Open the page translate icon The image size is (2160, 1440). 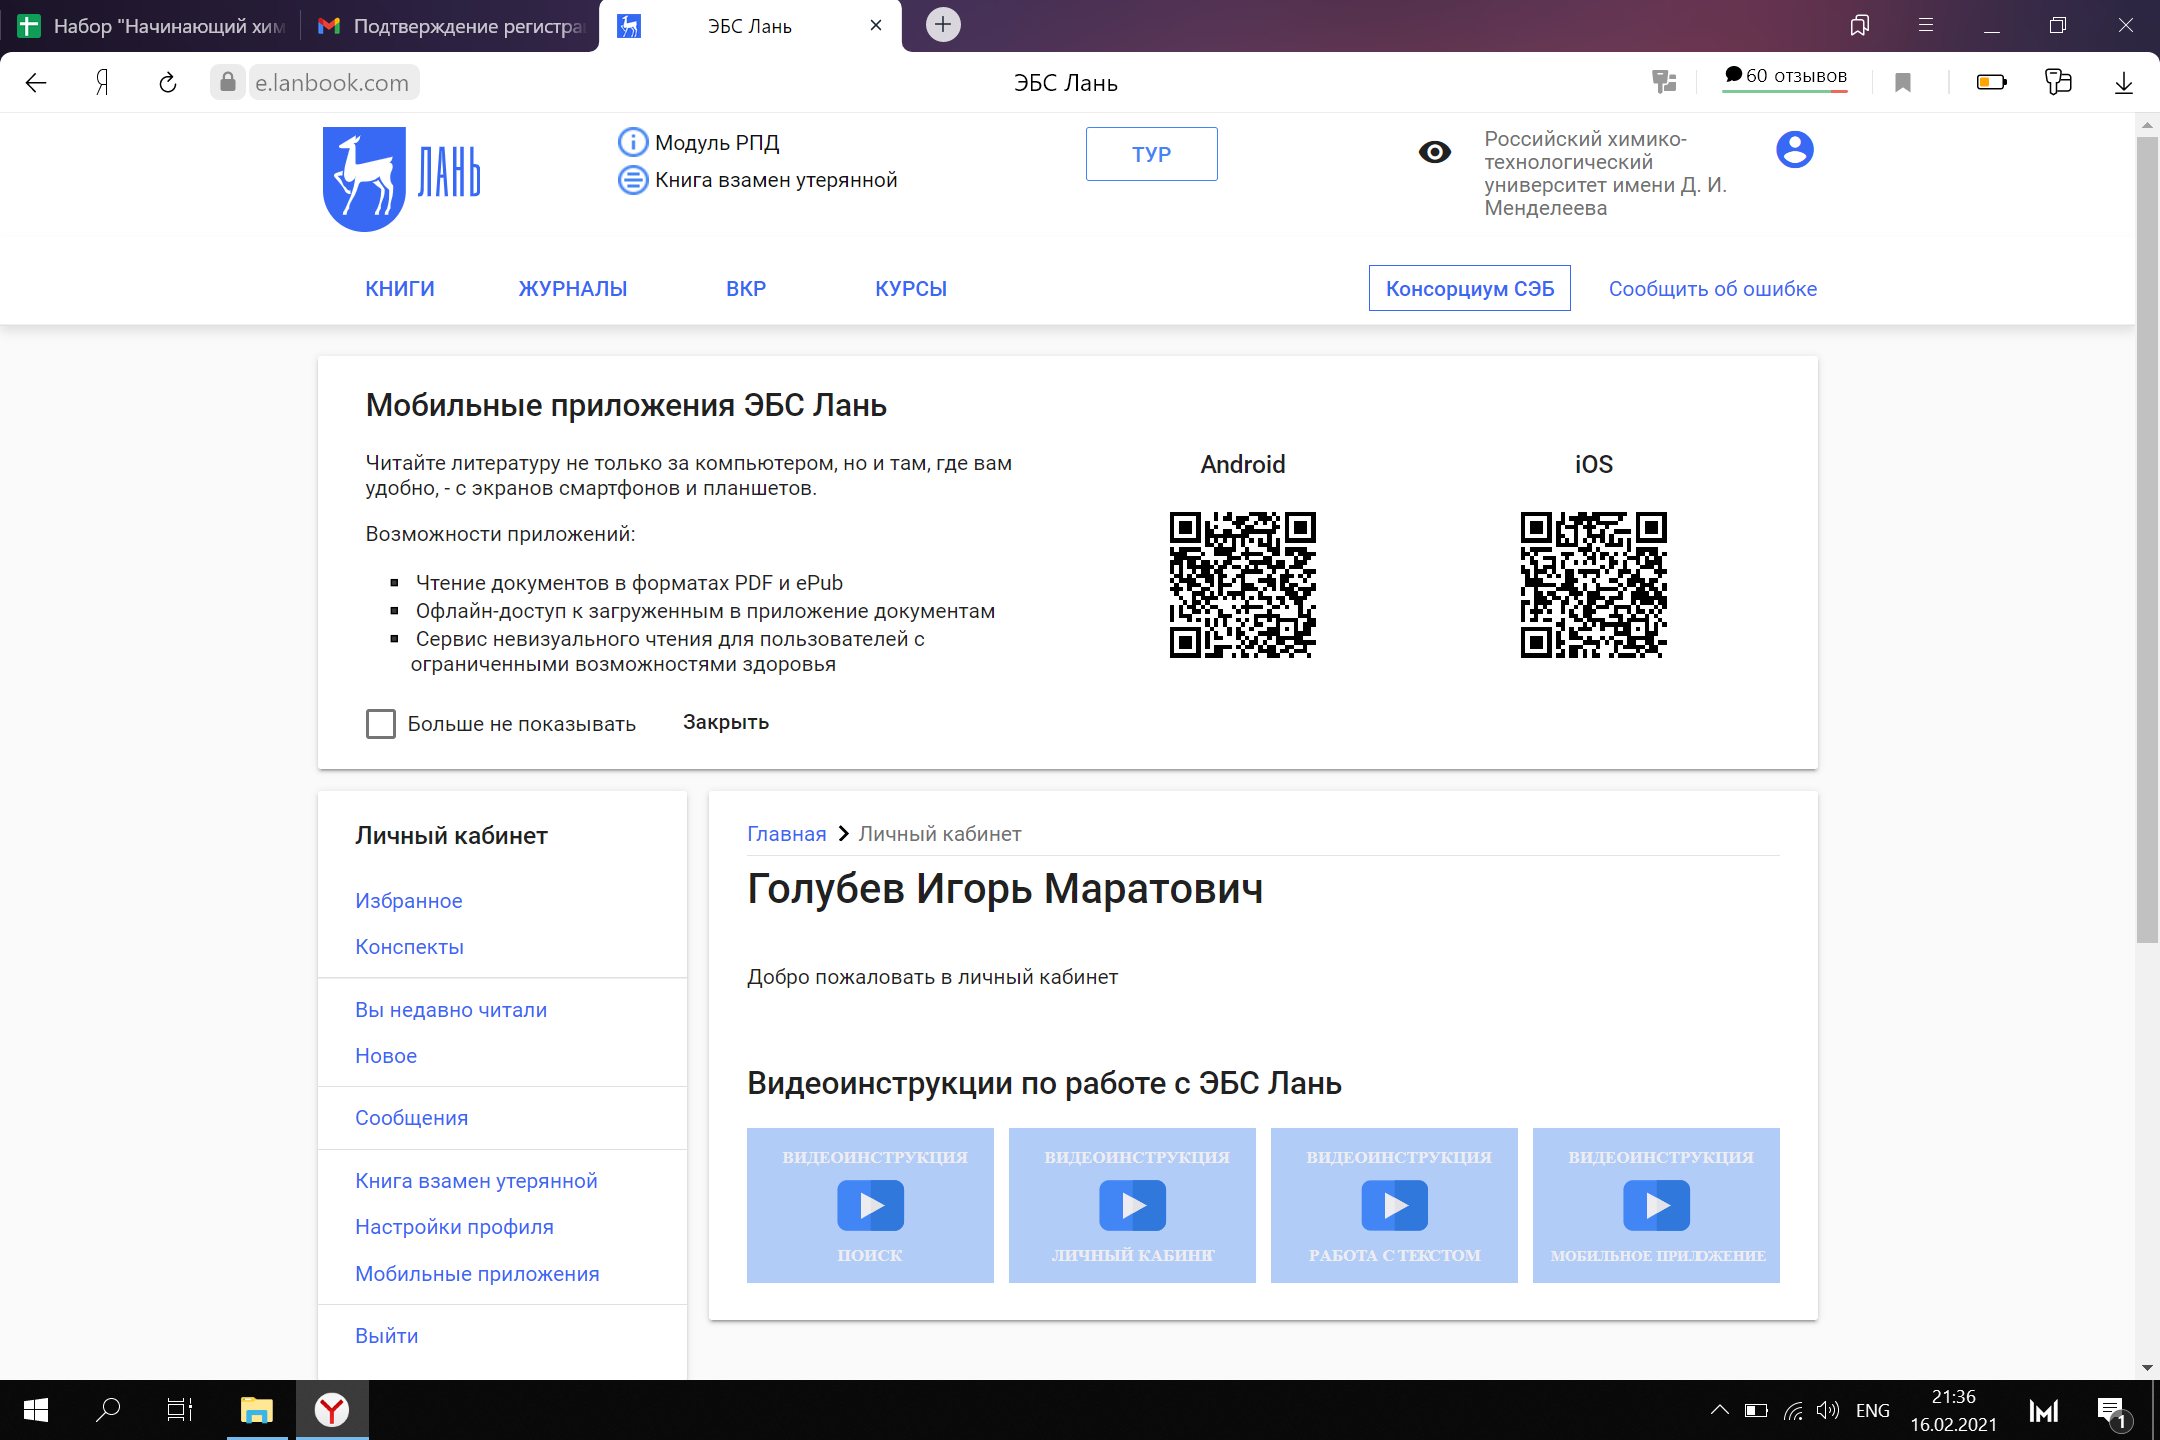(x=1664, y=82)
